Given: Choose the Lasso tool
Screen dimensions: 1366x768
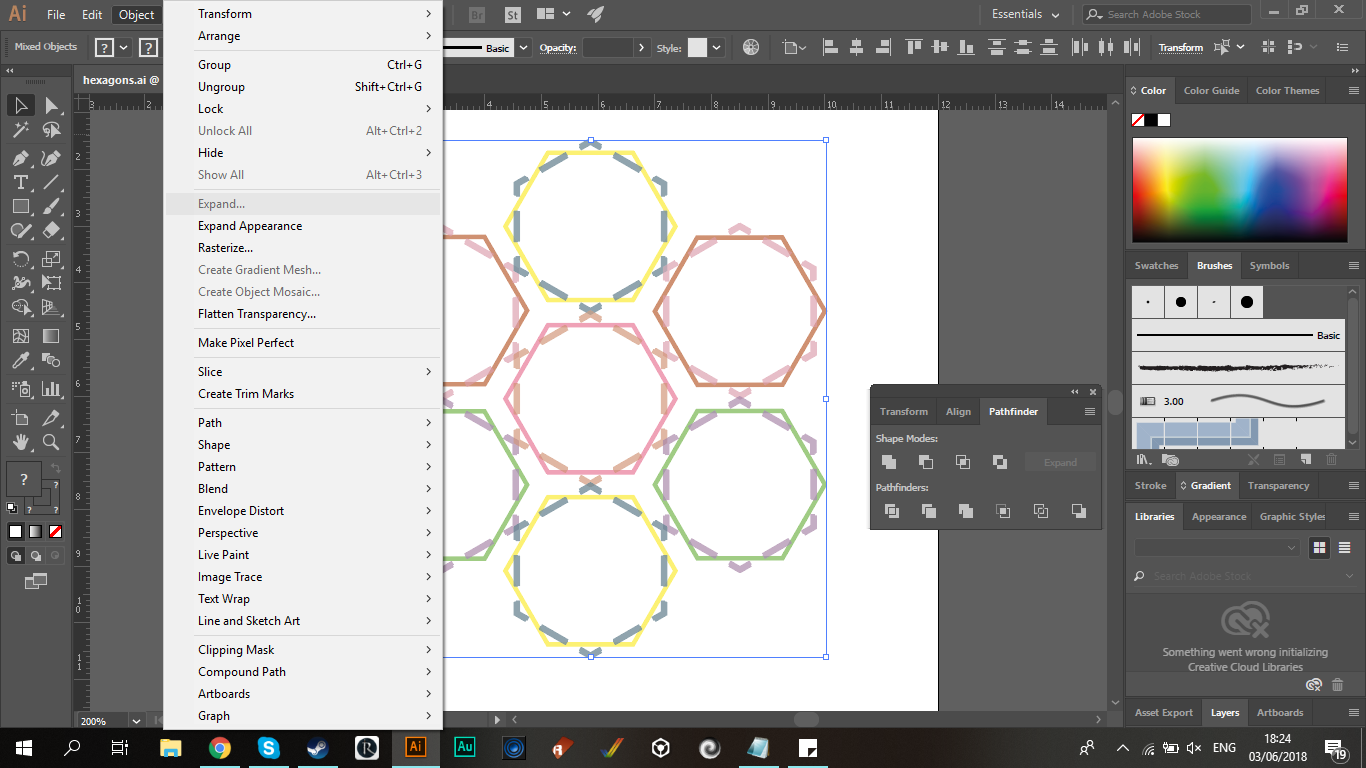Looking at the screenshot, I should 51,130.
